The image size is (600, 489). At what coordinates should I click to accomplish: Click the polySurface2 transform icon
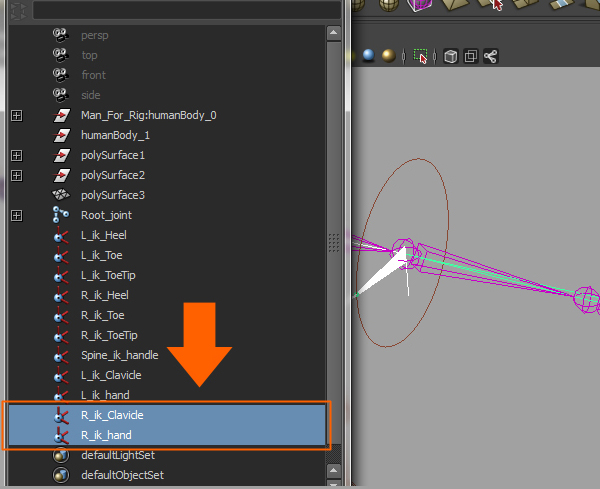(x=61, y=175)
